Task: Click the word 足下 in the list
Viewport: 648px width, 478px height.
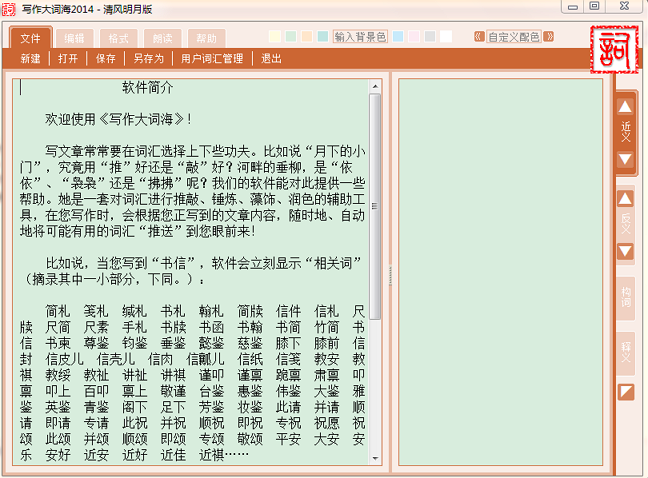Action: point(173,407)
